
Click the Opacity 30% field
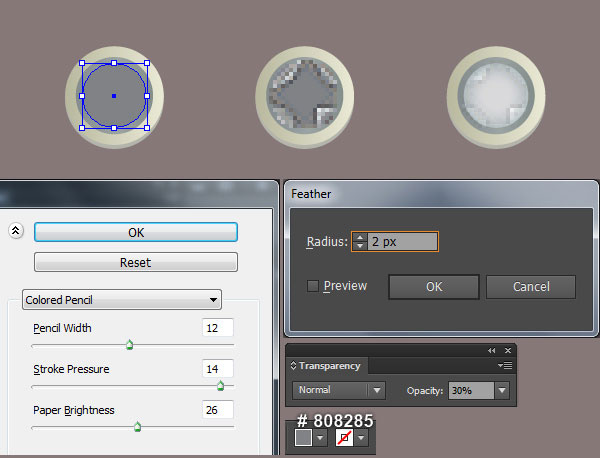[471, 390]
